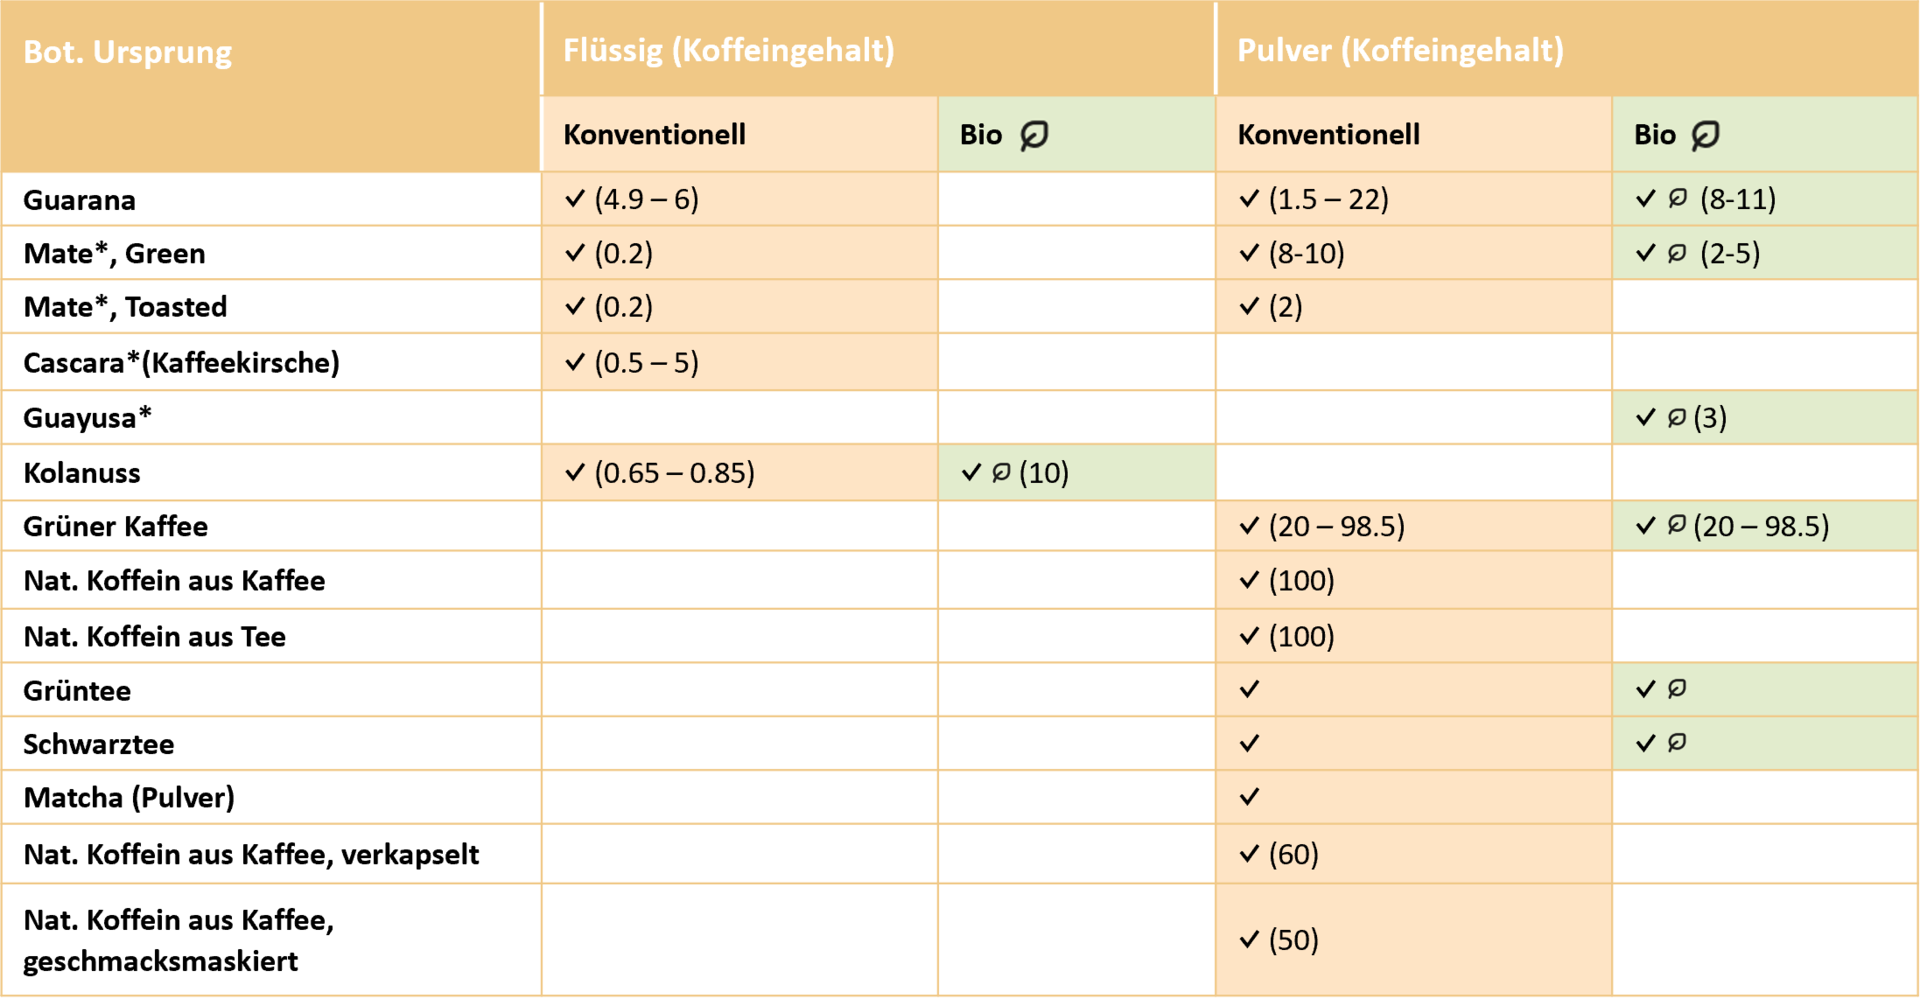Click the leaf icon in Guarana's Pulver Bio cell

coord(1678,198)
